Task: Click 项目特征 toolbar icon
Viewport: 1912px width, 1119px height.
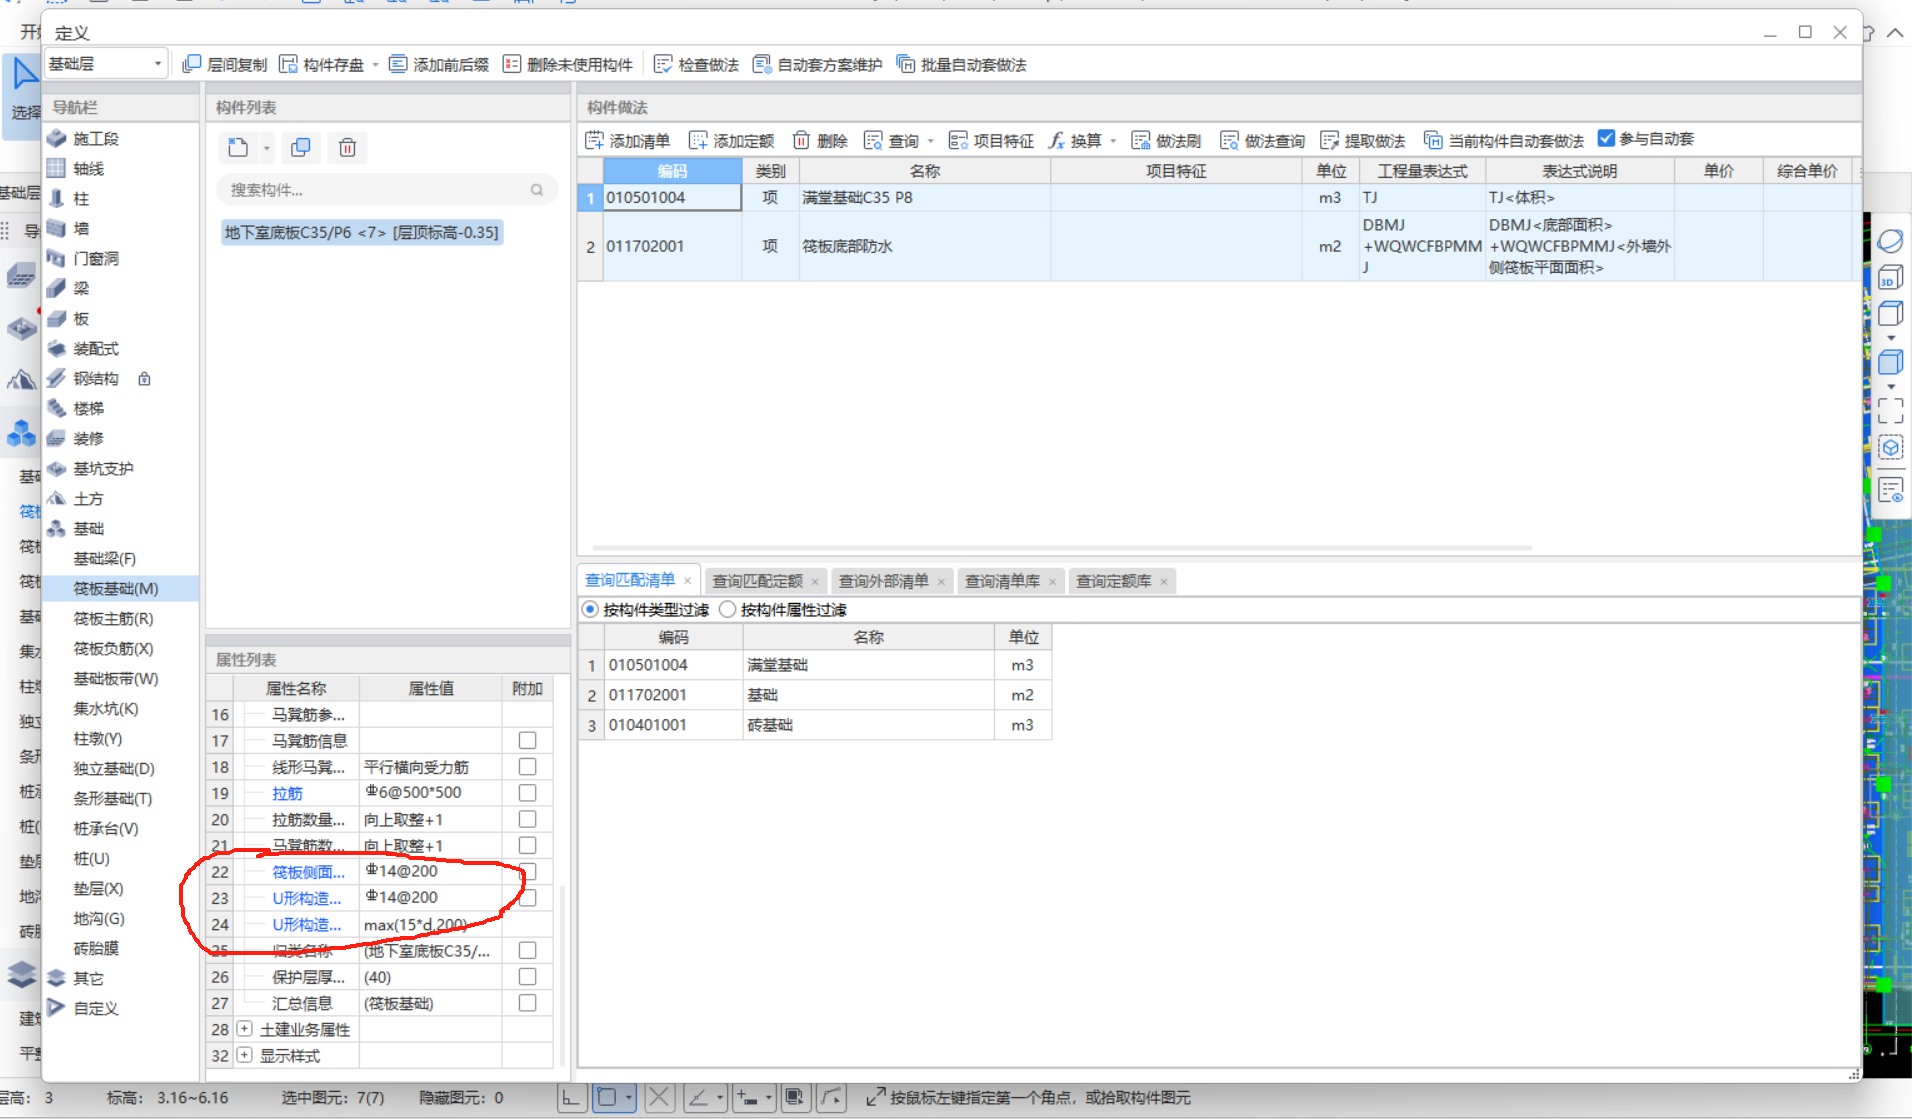Action: click(x=958, y=140)
